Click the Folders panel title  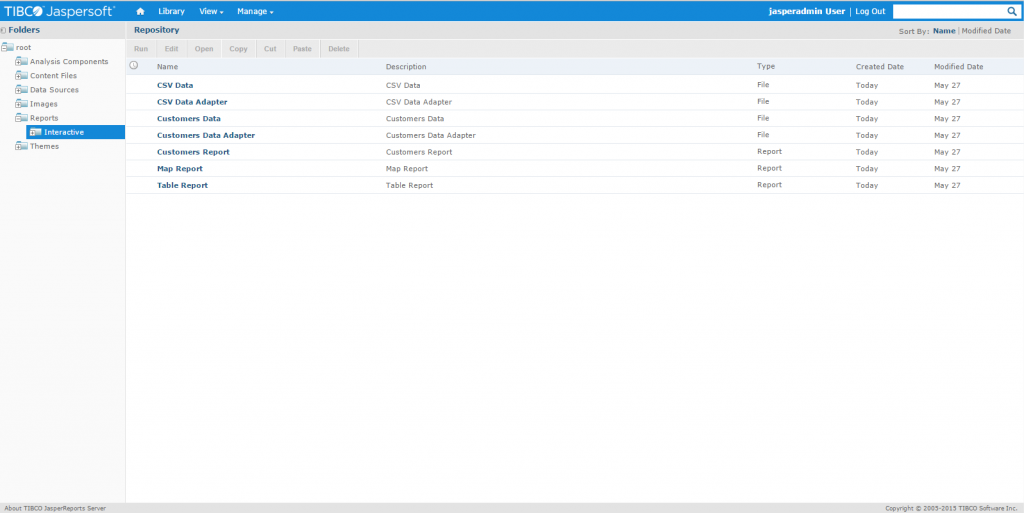[x=24, y=30]
